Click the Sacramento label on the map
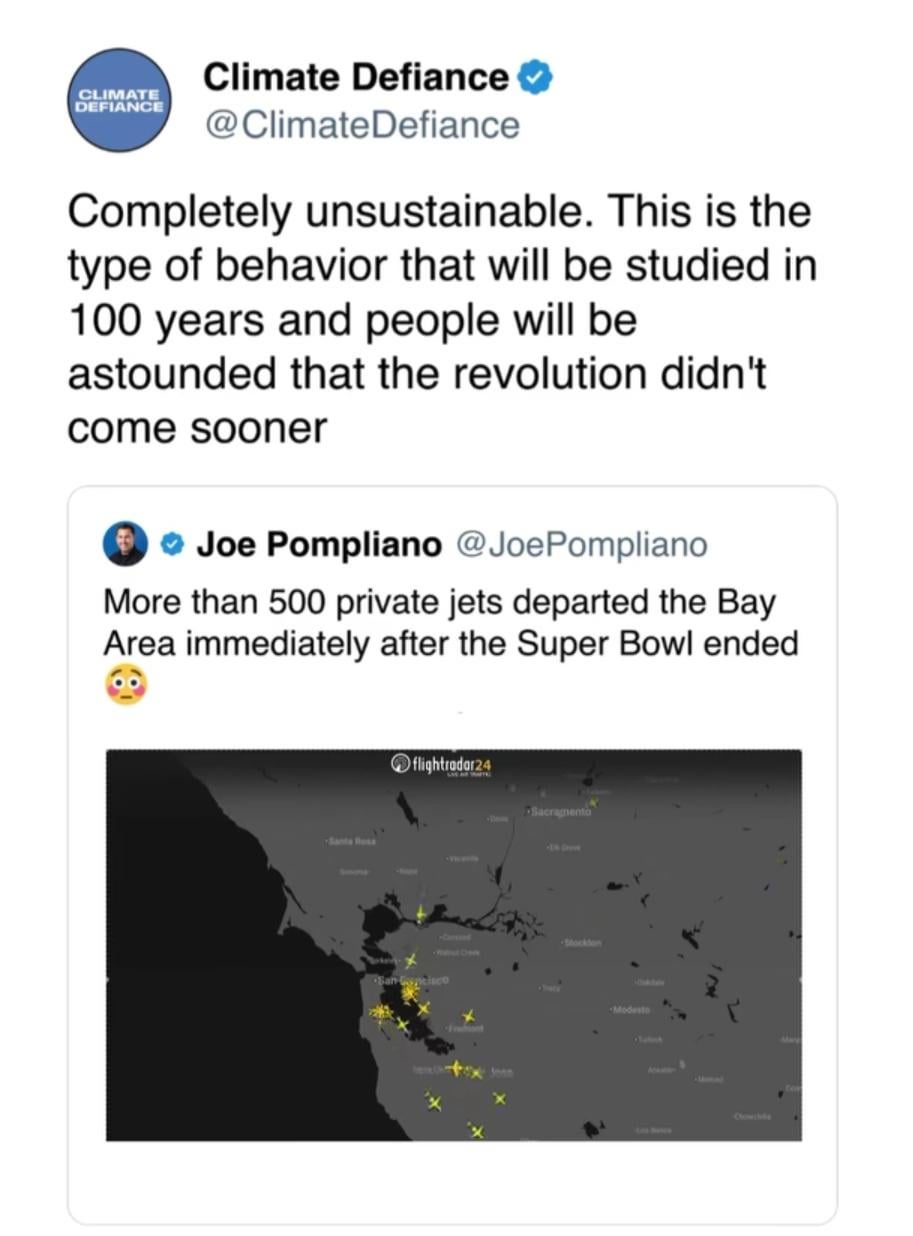 click(x=561, y=813)
